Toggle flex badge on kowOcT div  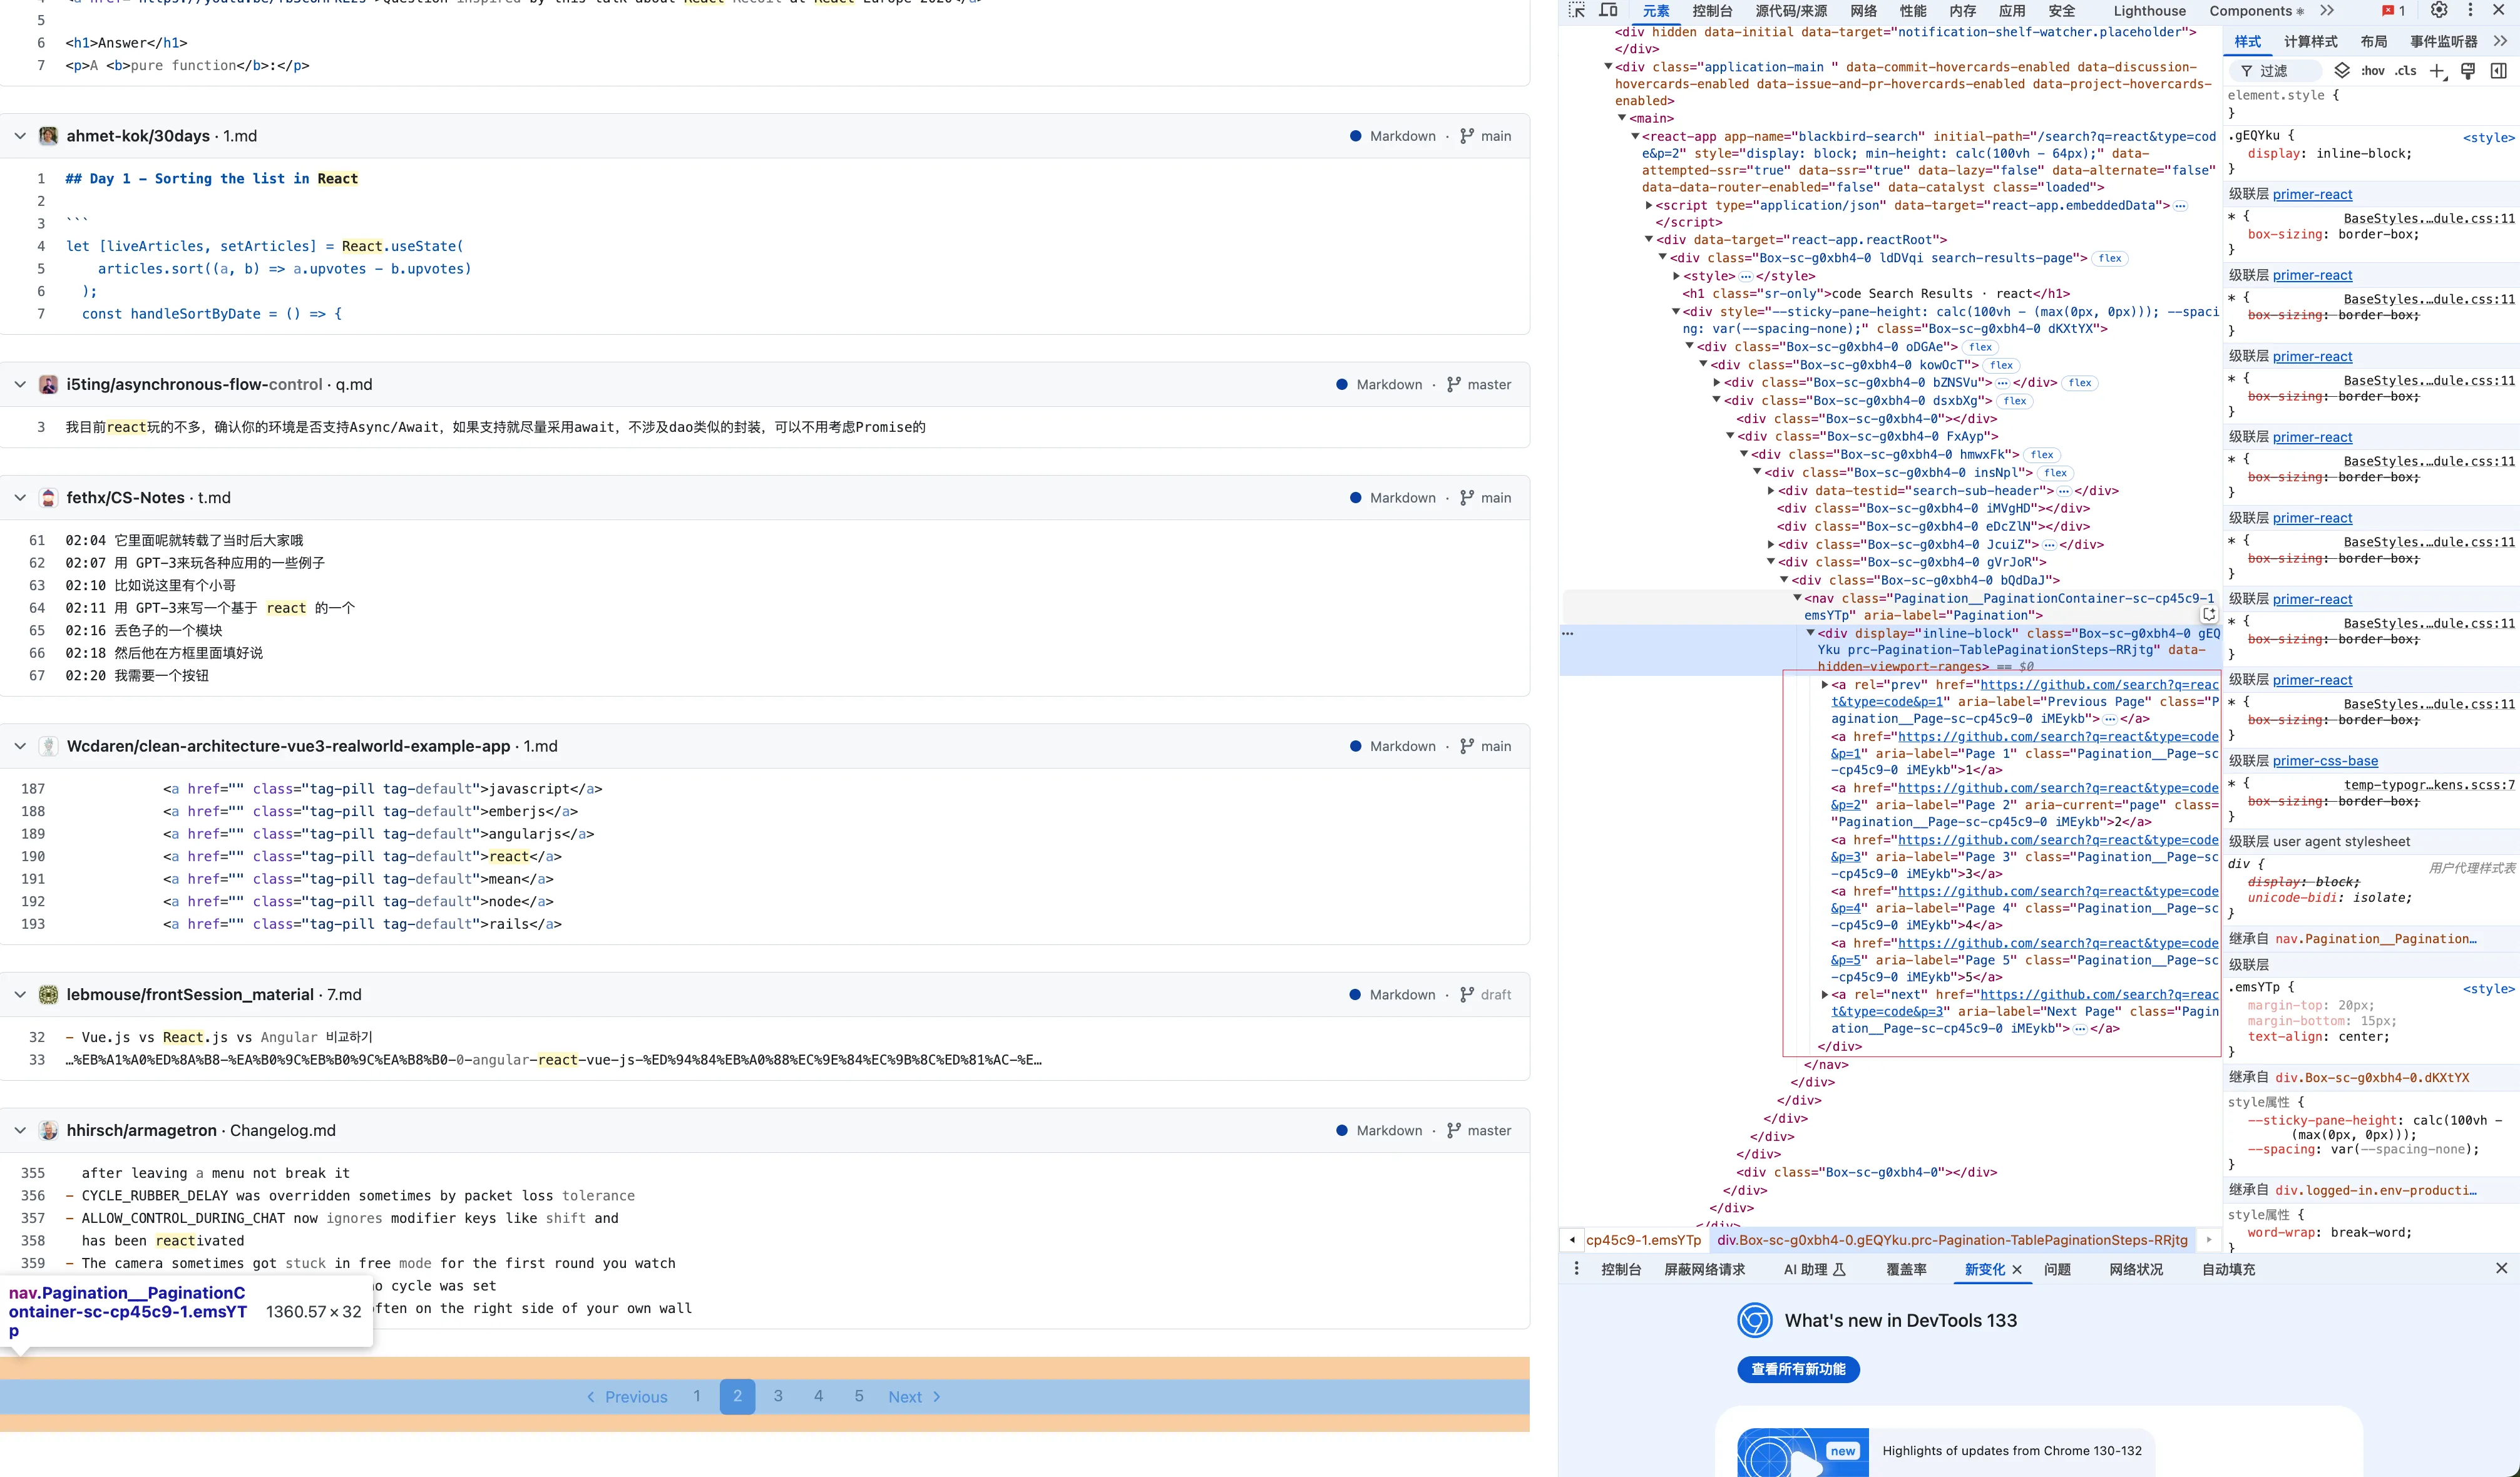[x=2001, y=365]
